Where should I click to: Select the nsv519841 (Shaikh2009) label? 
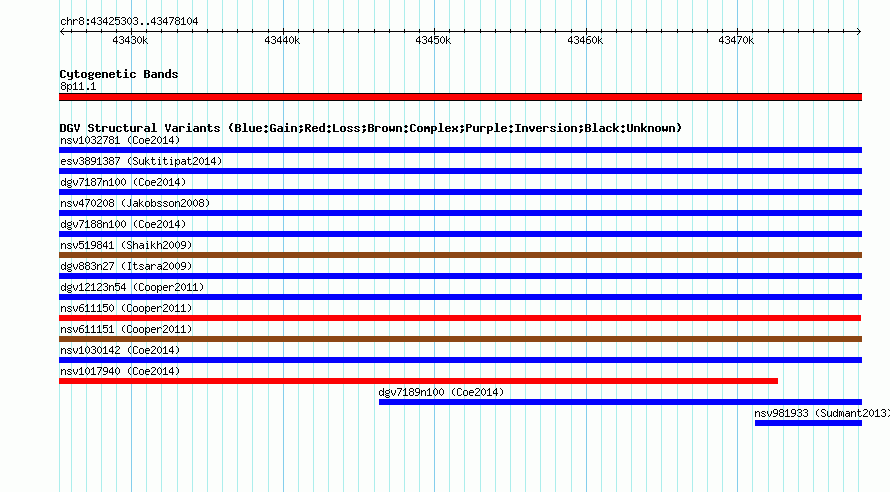pyautogui.click(x=126, y=245)
